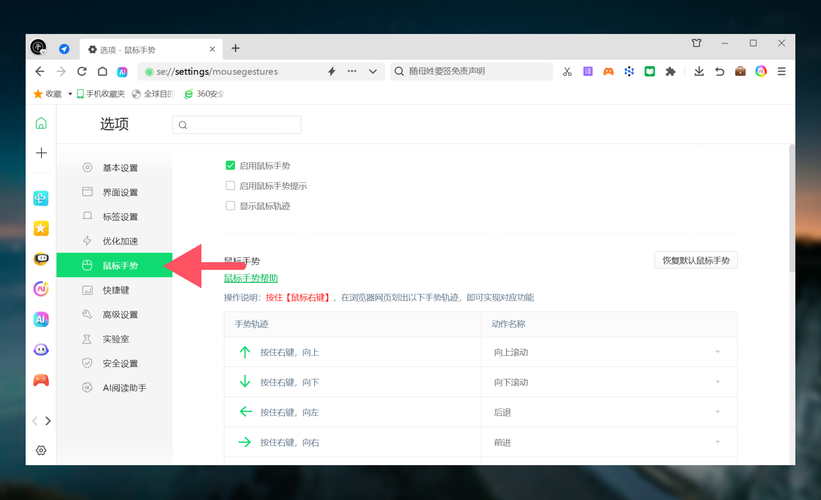Enable 显示鼠标轨迹 checkbox
This screenshot has height=500, width=821.
(230, 206)
